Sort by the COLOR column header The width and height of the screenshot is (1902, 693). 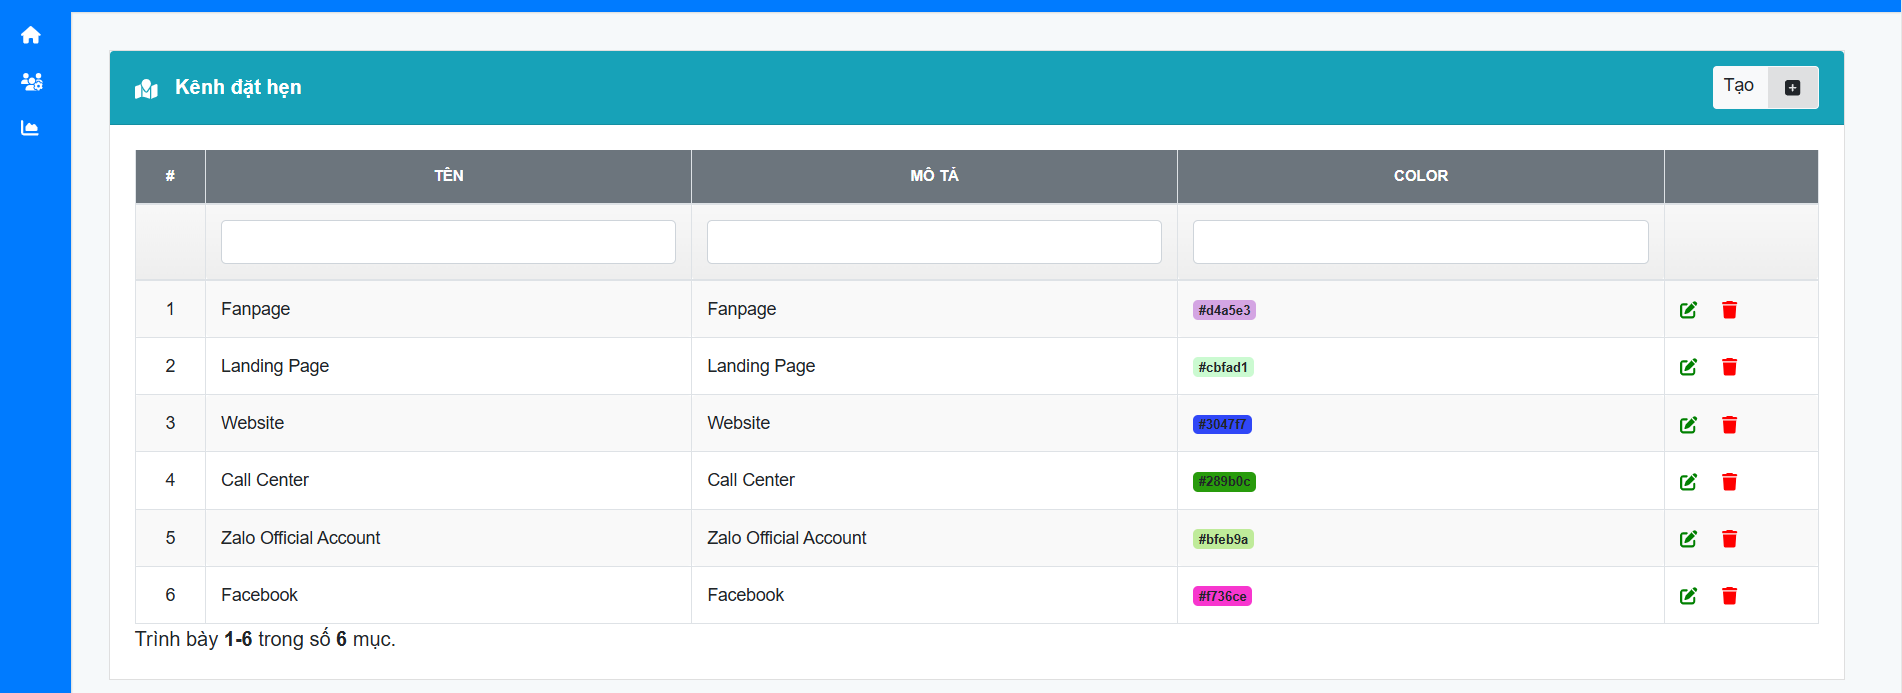pos(1420,176)
